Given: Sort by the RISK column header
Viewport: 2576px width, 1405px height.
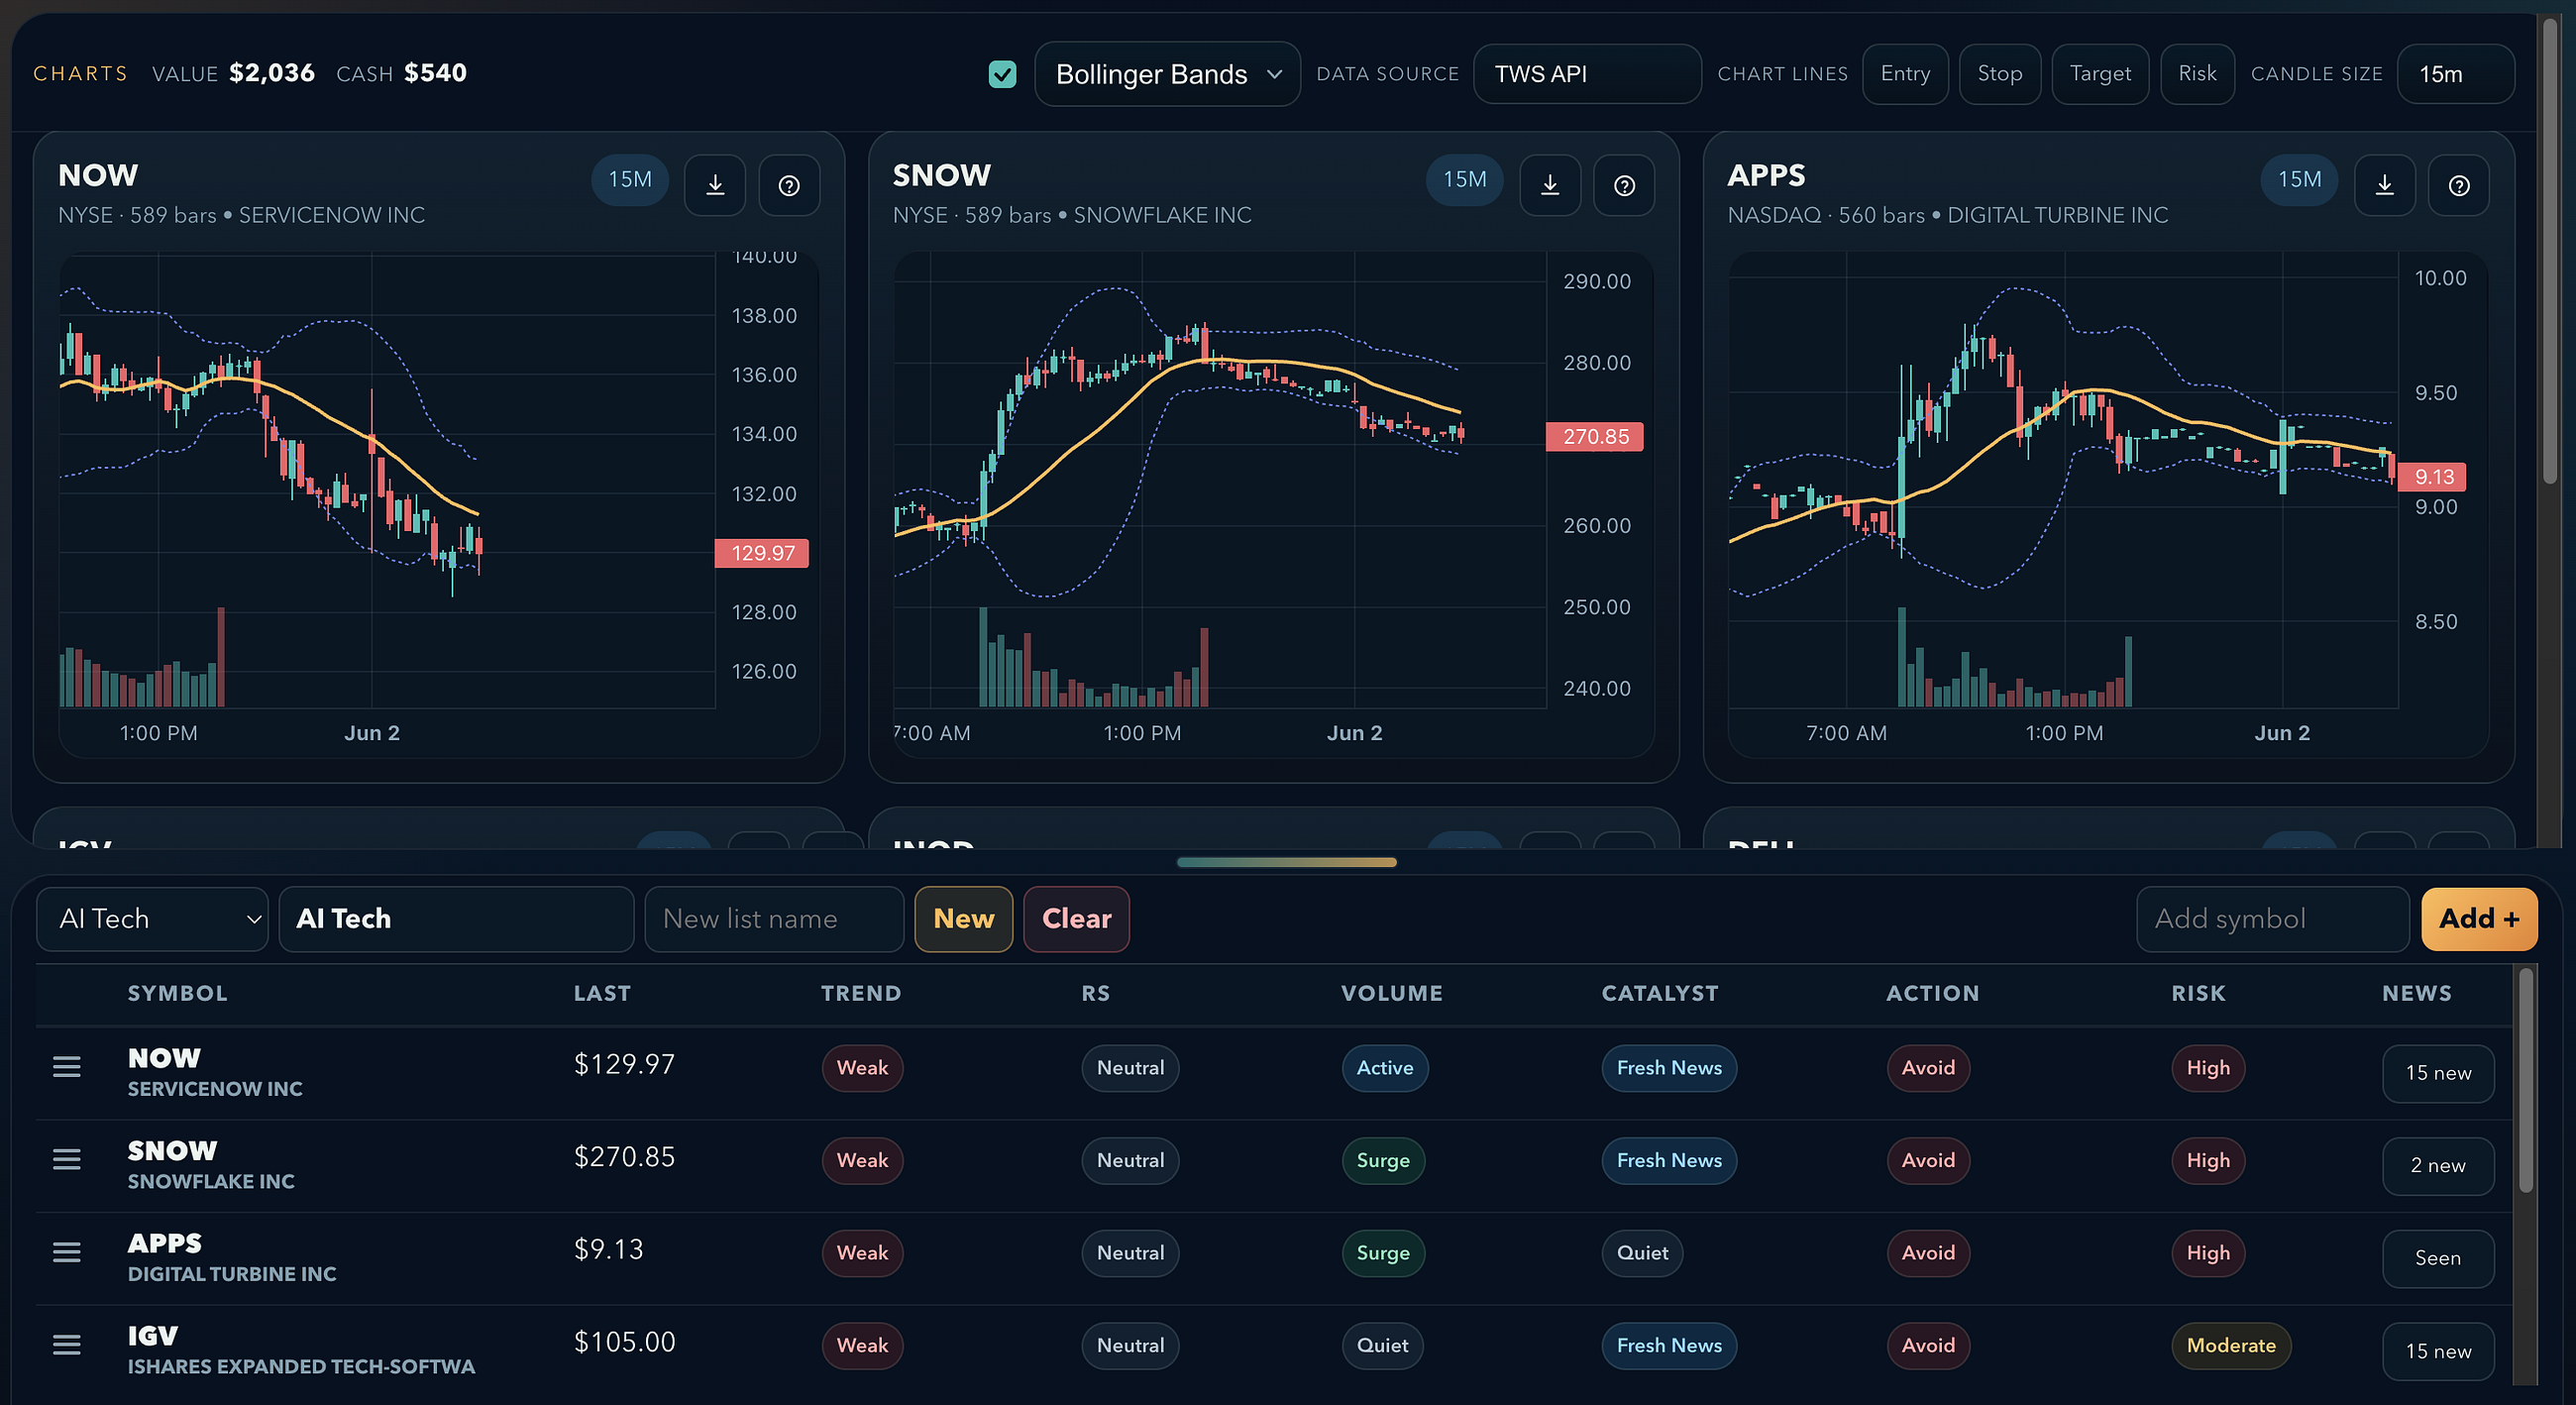Looking at the screenshot, I should [2198, 994].
